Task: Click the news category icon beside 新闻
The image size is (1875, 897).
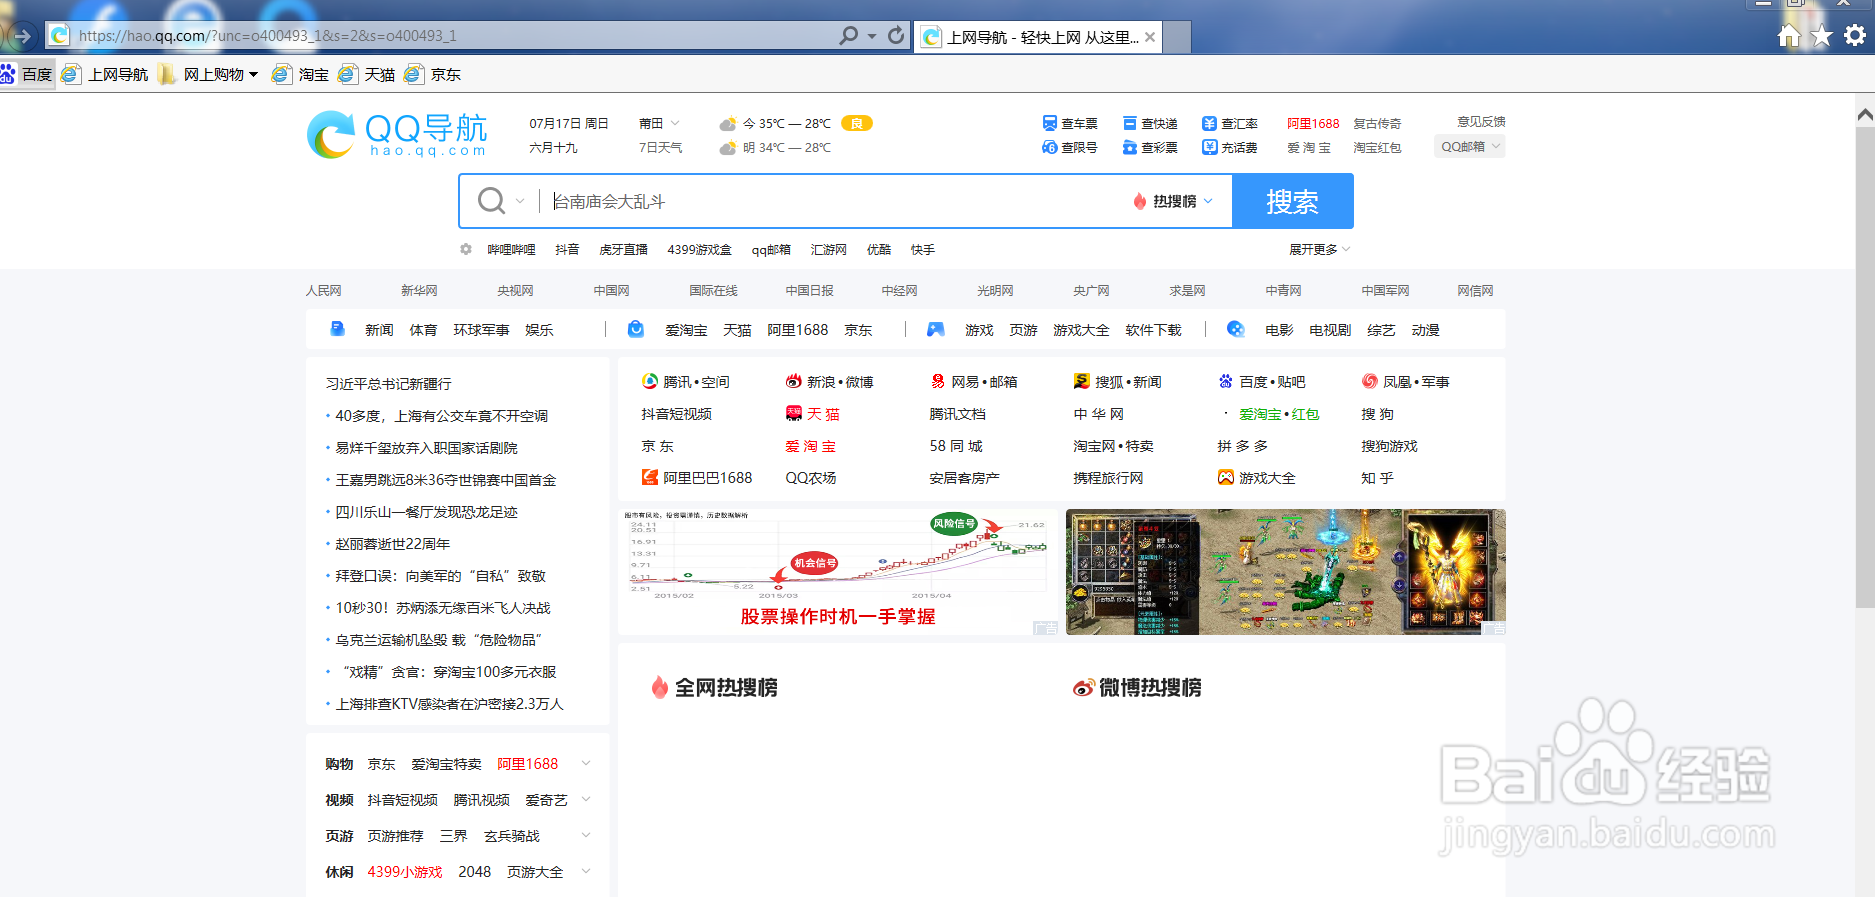Action: 338,329
